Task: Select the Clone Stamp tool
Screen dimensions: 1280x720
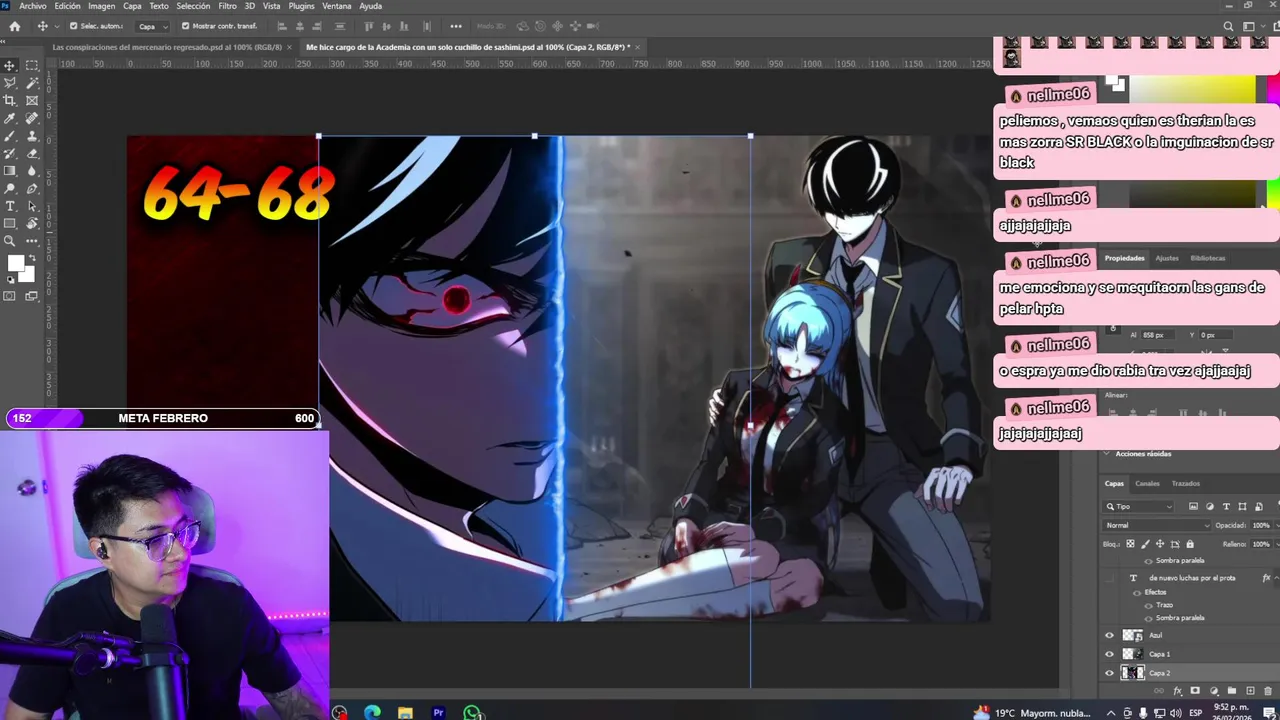Action: pos(32,136)
